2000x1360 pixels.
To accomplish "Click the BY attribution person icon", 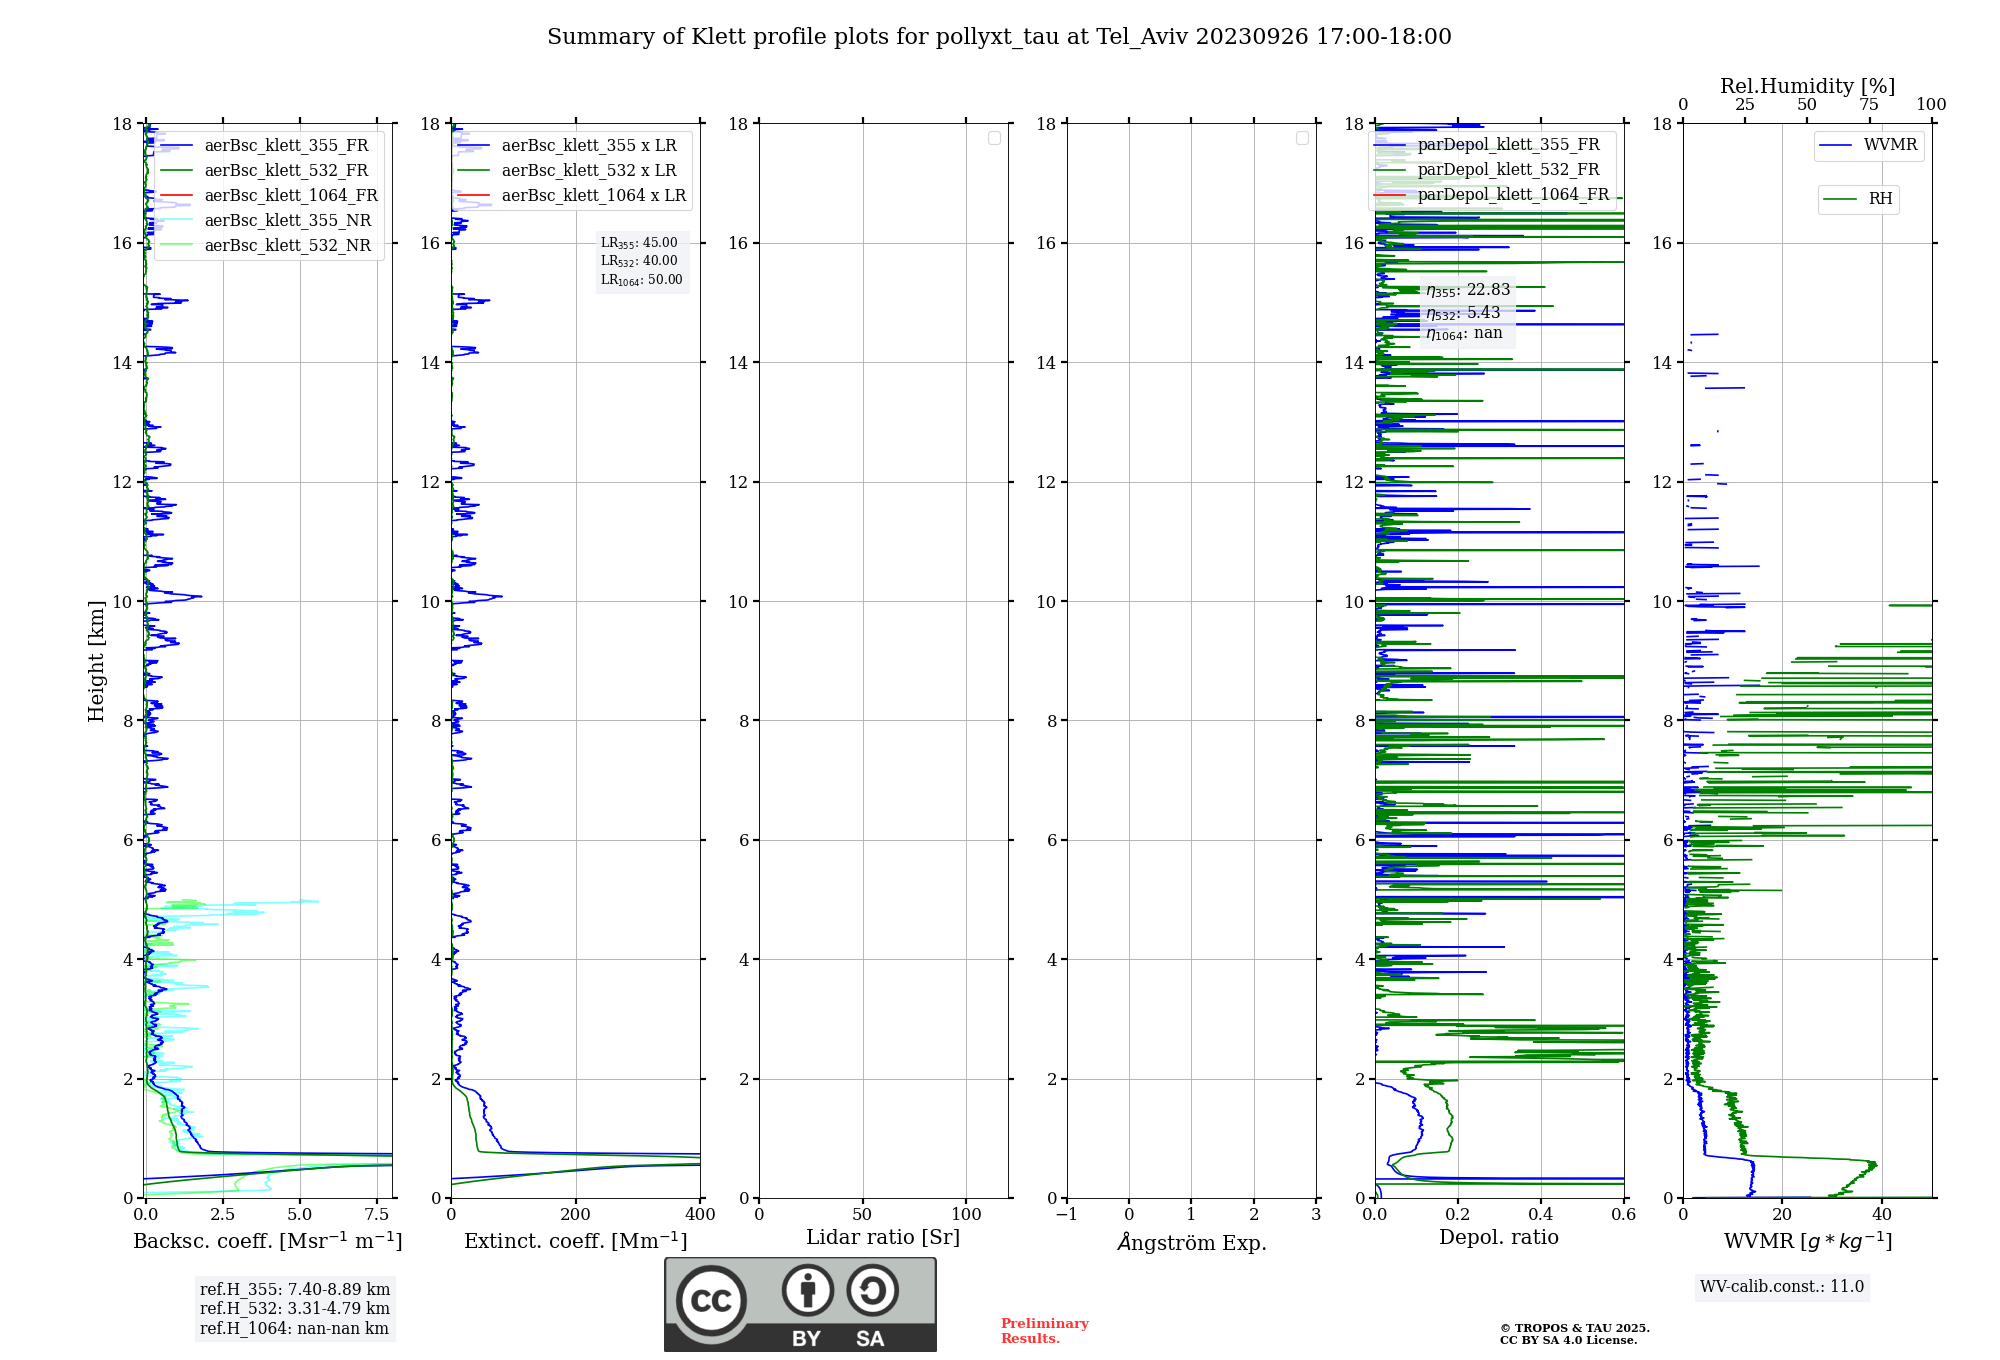I will [x=807, y=1291].
